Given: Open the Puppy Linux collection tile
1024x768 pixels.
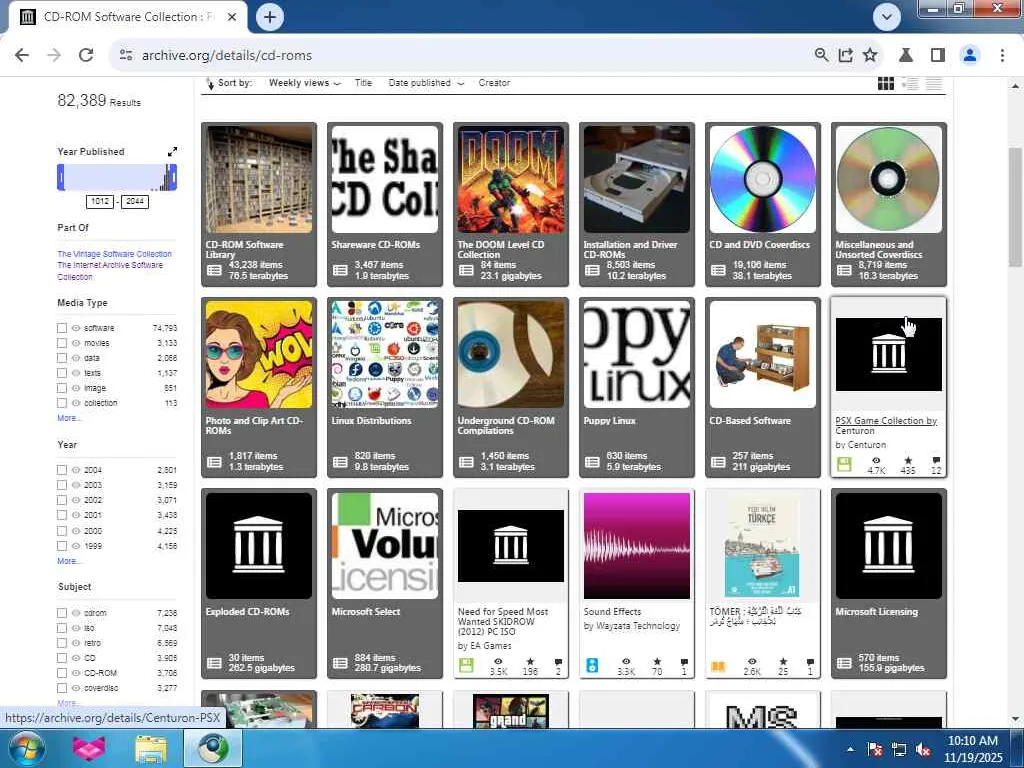Looking at the screenshot, I should [x=637, y=387].
